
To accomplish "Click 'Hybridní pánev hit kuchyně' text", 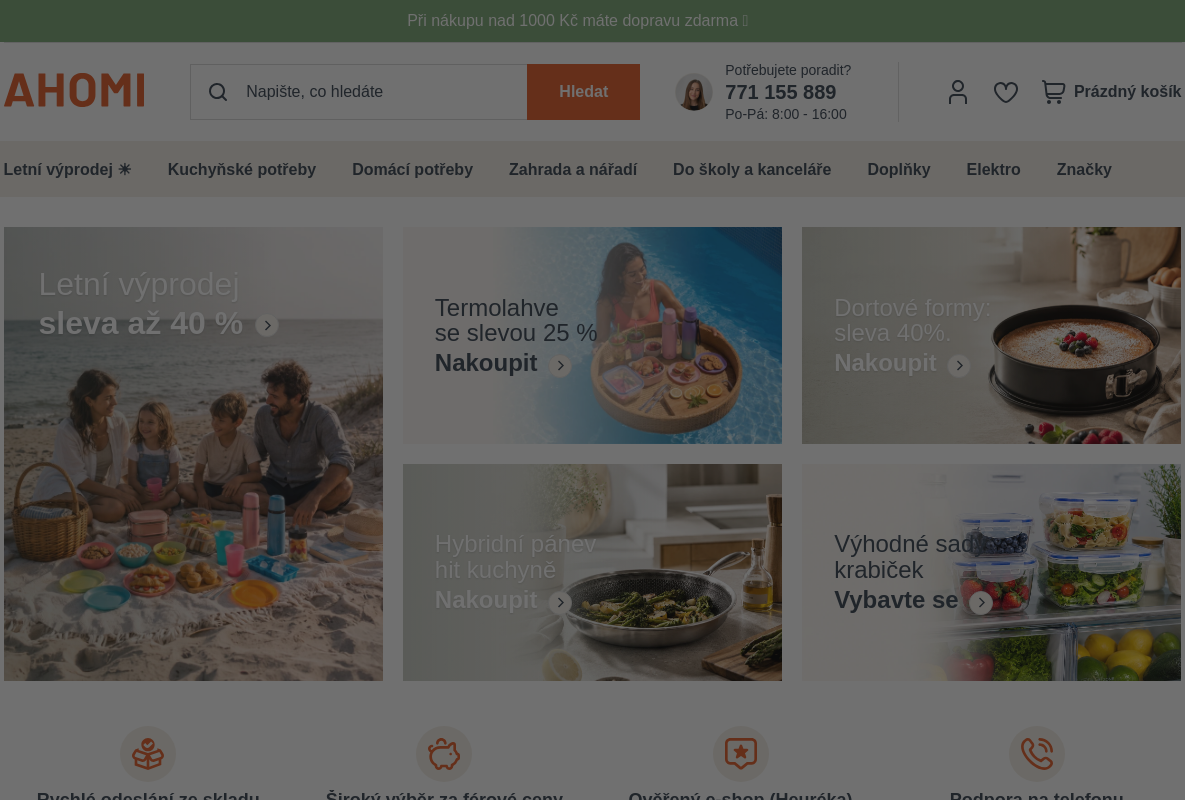I will coord(516,557).
